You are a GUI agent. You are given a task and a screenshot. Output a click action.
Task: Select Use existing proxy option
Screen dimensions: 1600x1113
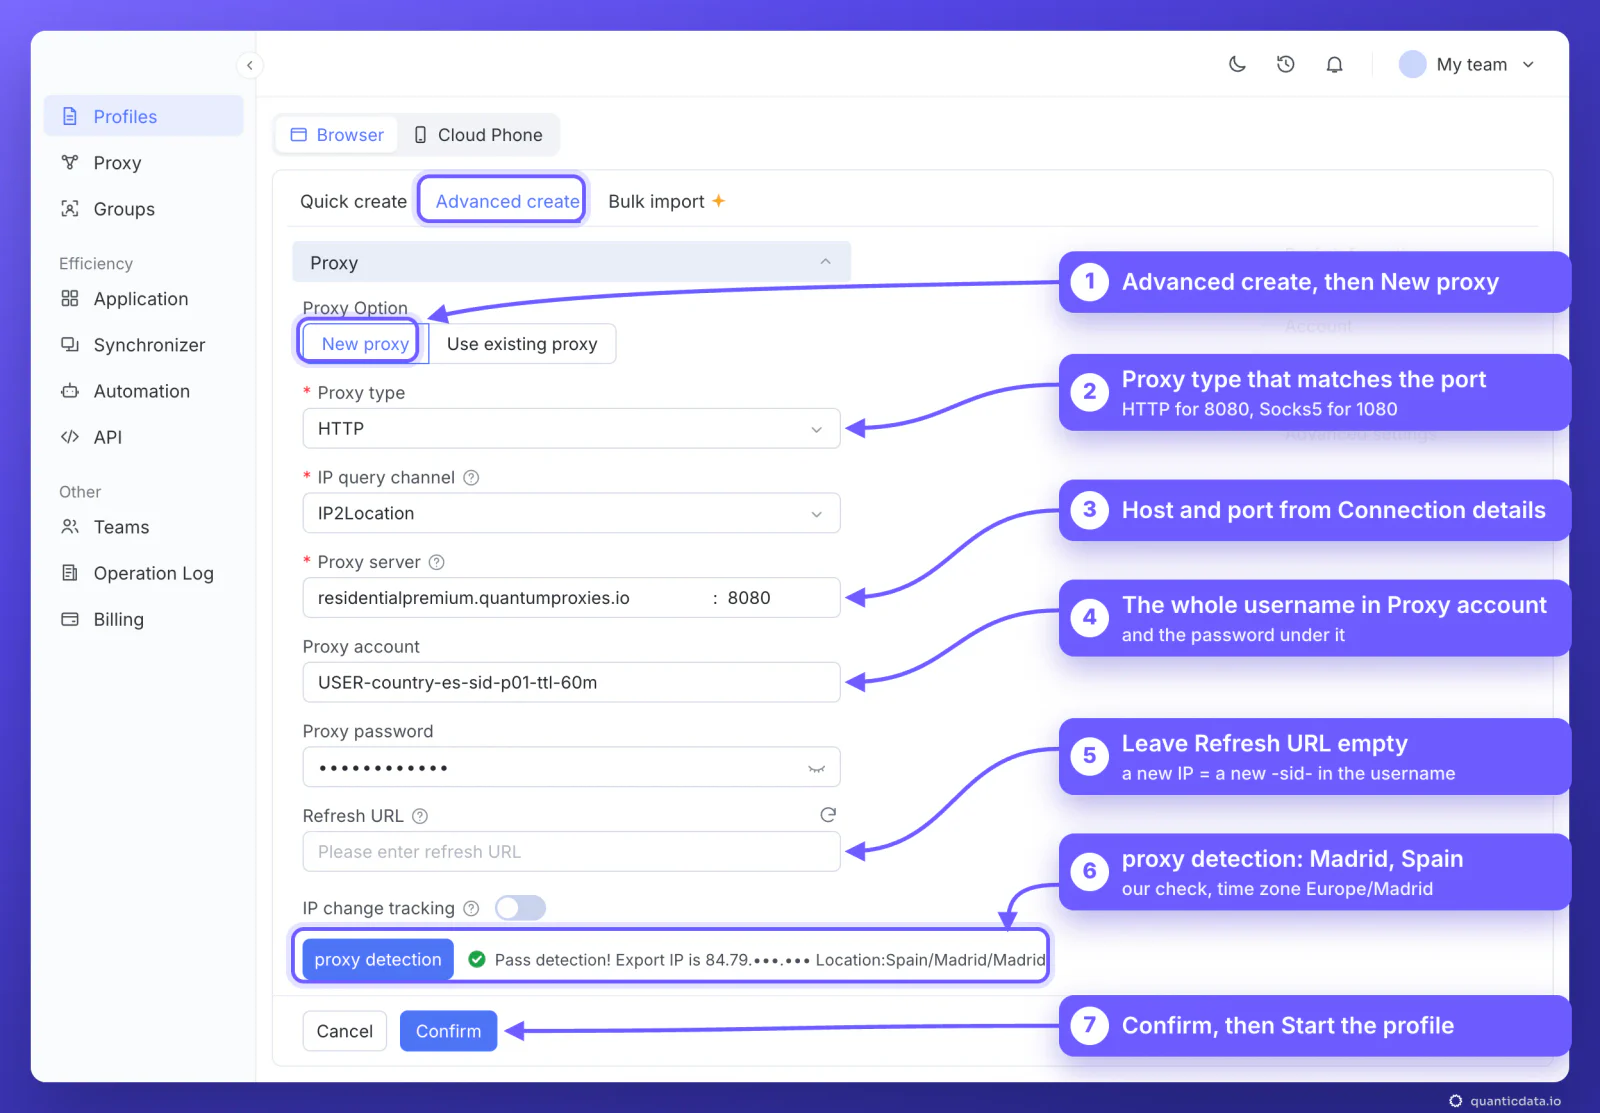tap(522, 344)
